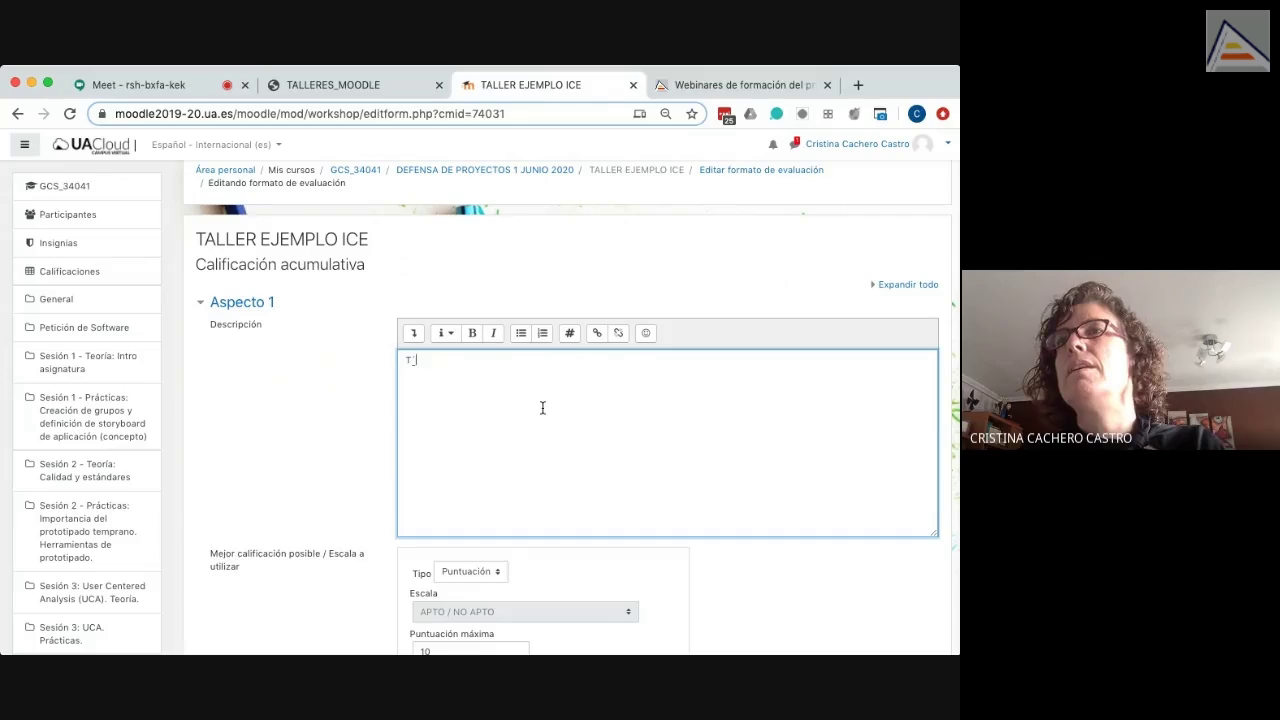Open Sesión 3: UCA. Prácticas item
Viewport: 1280px width, 720px height.
click(86, 634)
